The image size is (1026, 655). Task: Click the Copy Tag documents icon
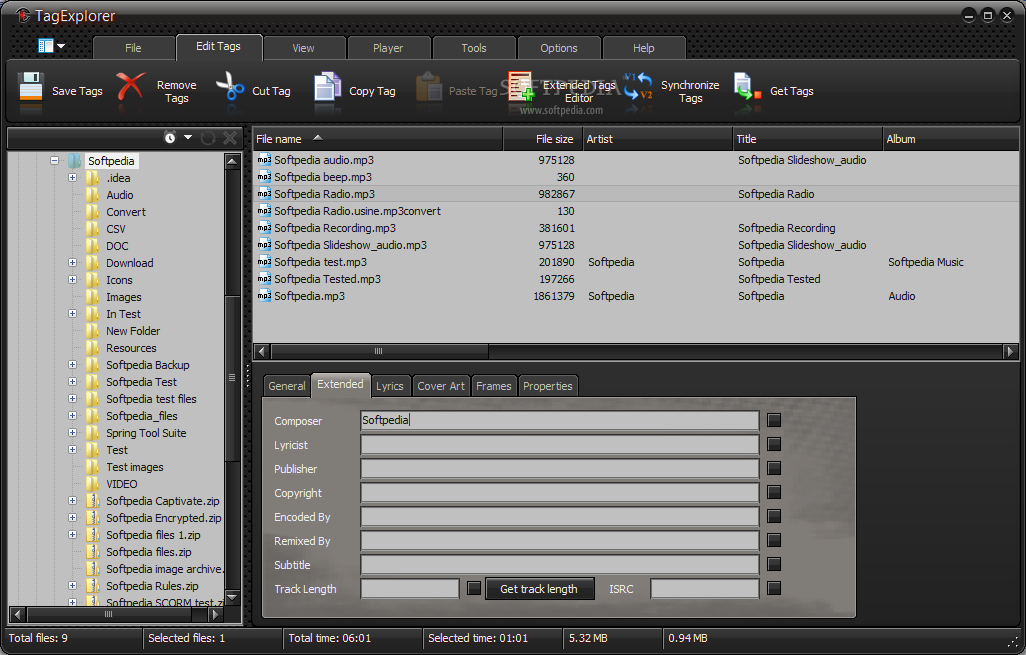[328, 87]
